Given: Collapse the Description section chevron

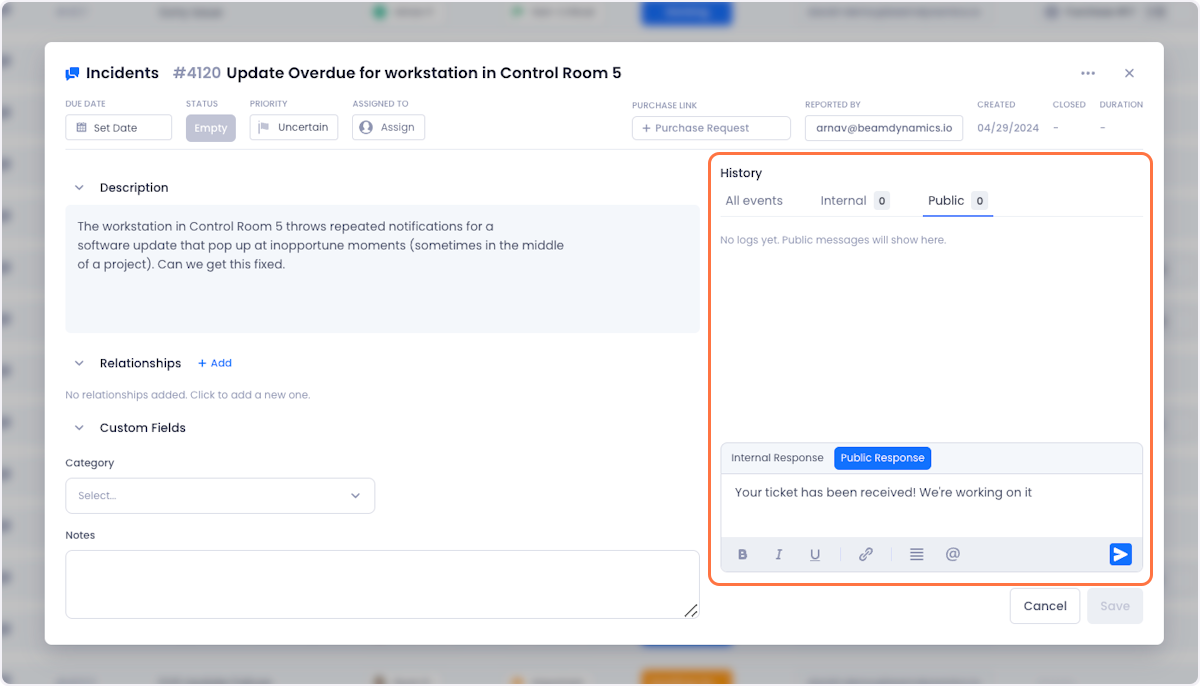Looking at the screenshot, I should [x=79, y=188].
